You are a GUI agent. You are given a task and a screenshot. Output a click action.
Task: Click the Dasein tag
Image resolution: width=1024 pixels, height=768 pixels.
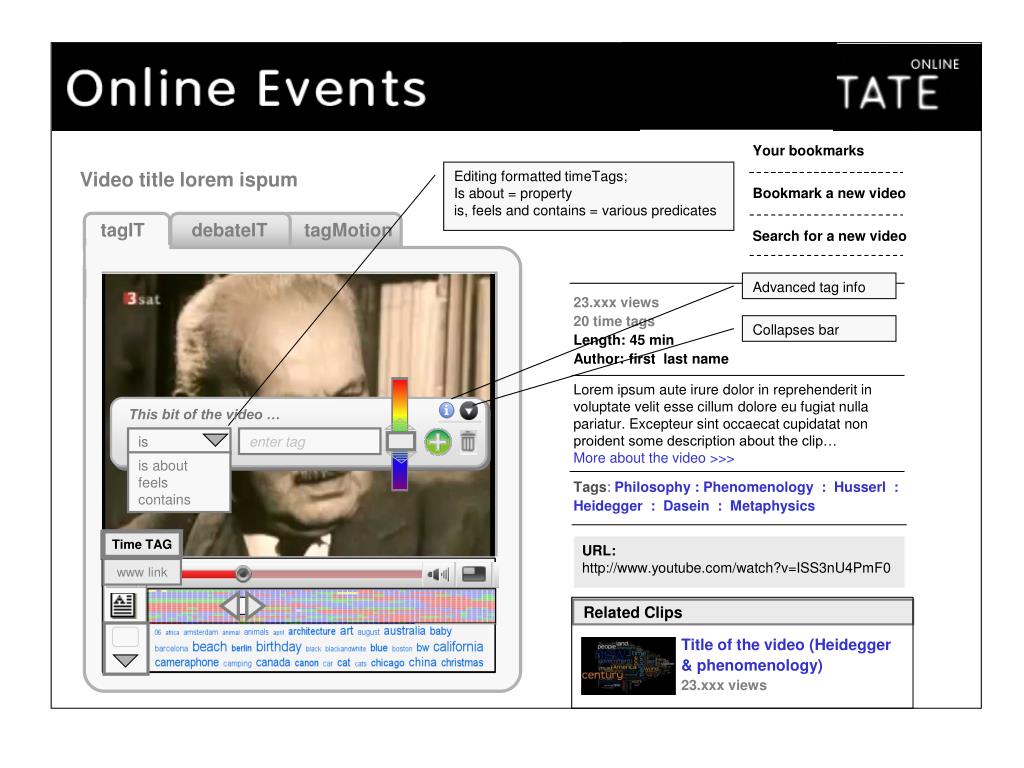(686, 506)
